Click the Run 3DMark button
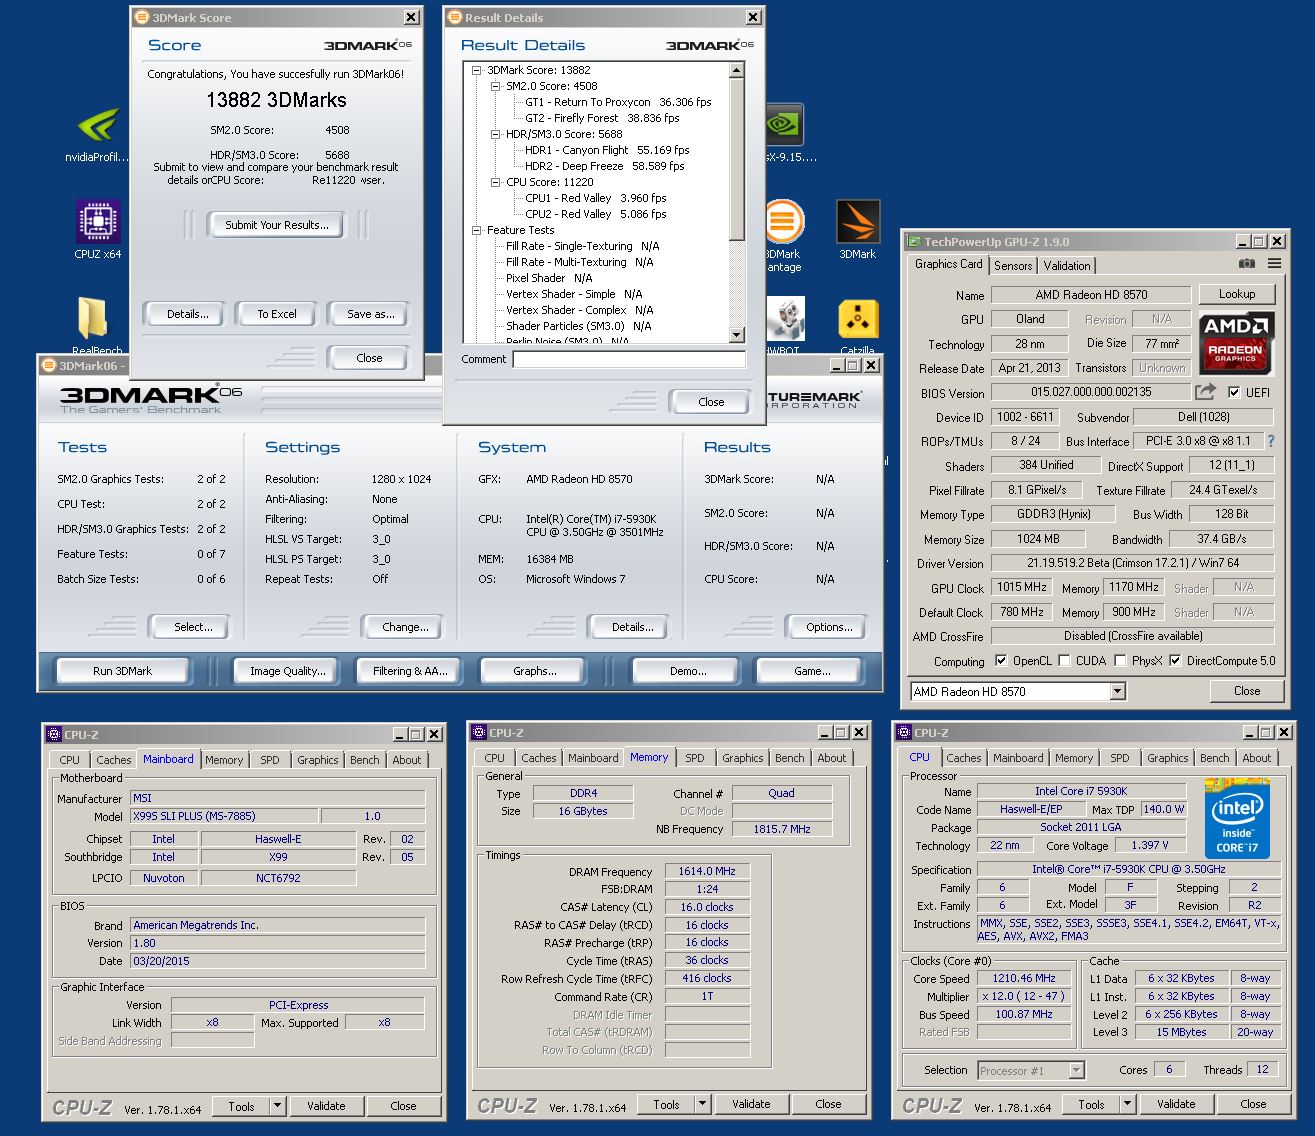The width and height of the screenshot is (1315, 1136). pyautogui.click(x=122, y=671)
